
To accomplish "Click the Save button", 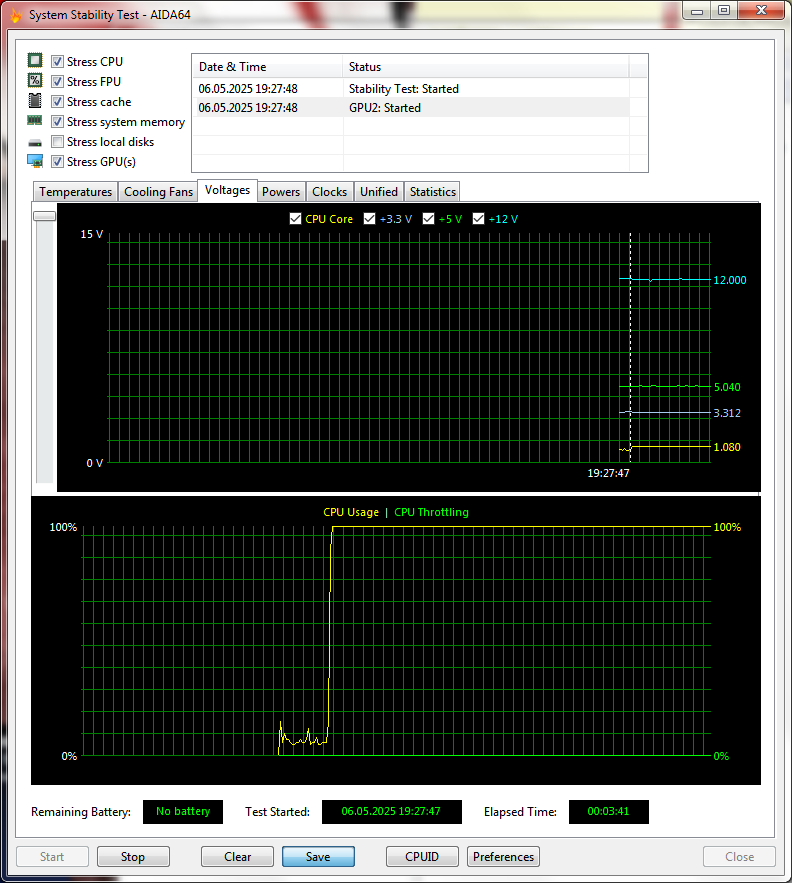I will coord(318,857).
